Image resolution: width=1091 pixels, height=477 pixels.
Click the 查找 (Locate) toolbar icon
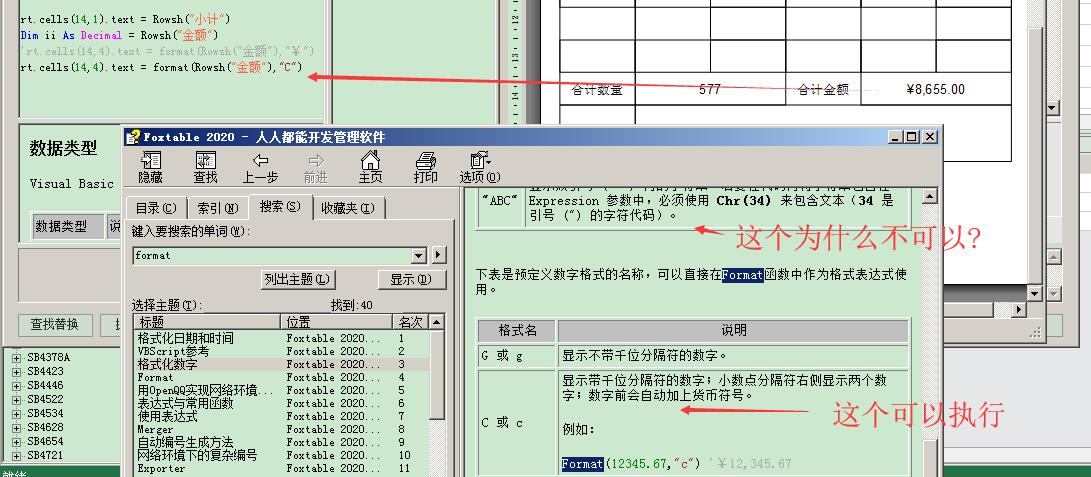click(205, 167)
